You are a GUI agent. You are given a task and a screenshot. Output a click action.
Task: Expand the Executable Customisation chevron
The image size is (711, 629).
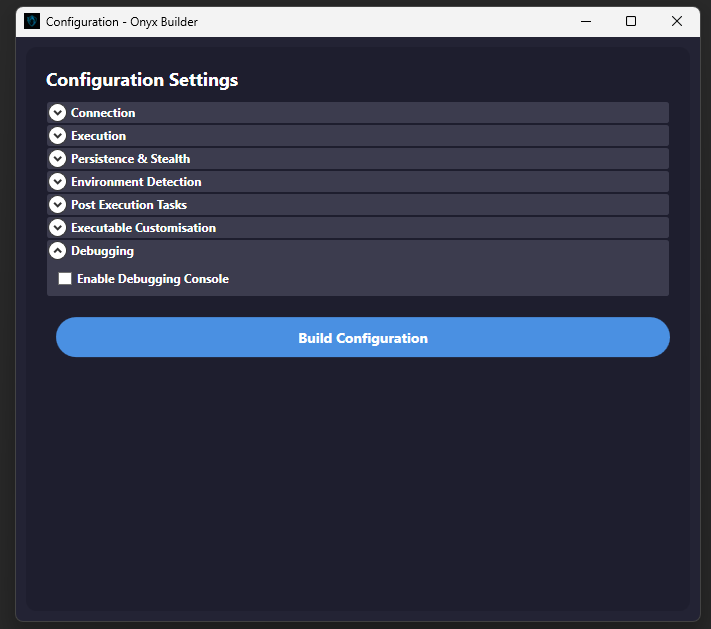58,228
